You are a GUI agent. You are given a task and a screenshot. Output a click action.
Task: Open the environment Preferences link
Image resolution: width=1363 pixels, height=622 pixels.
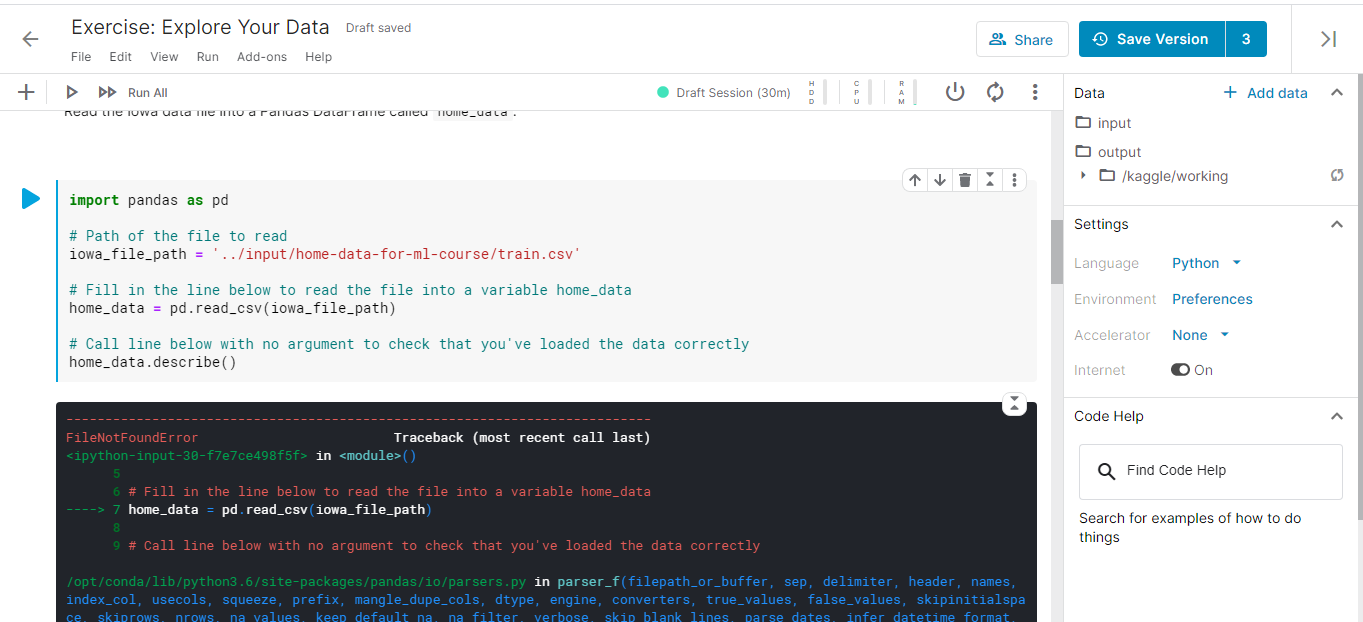(1212, 299)
